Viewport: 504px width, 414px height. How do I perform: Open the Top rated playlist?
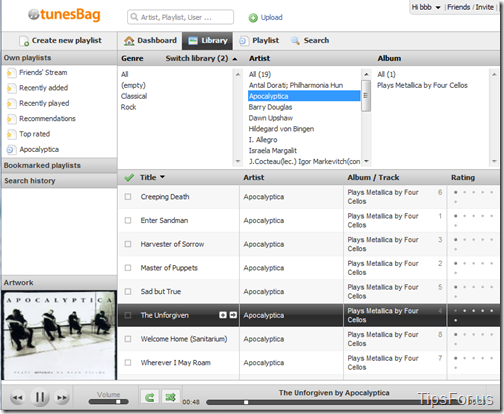35,134
